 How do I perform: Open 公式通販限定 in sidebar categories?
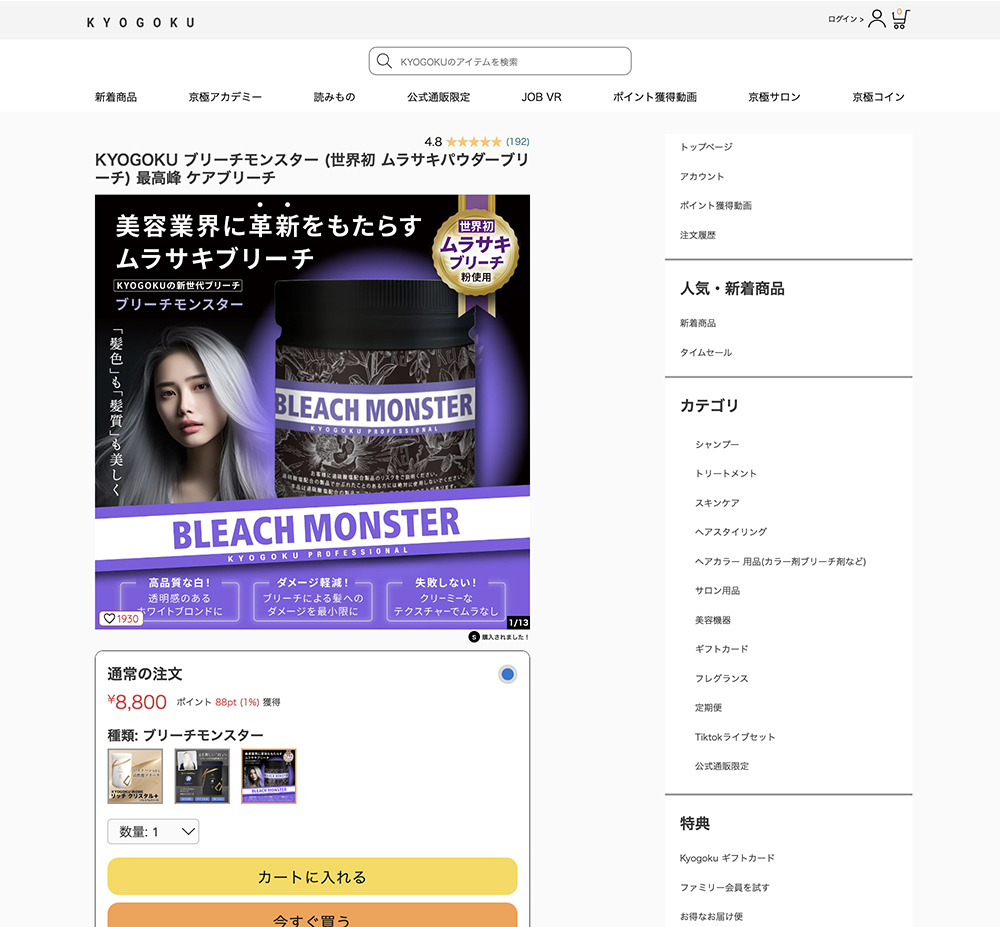coord(722,766)
